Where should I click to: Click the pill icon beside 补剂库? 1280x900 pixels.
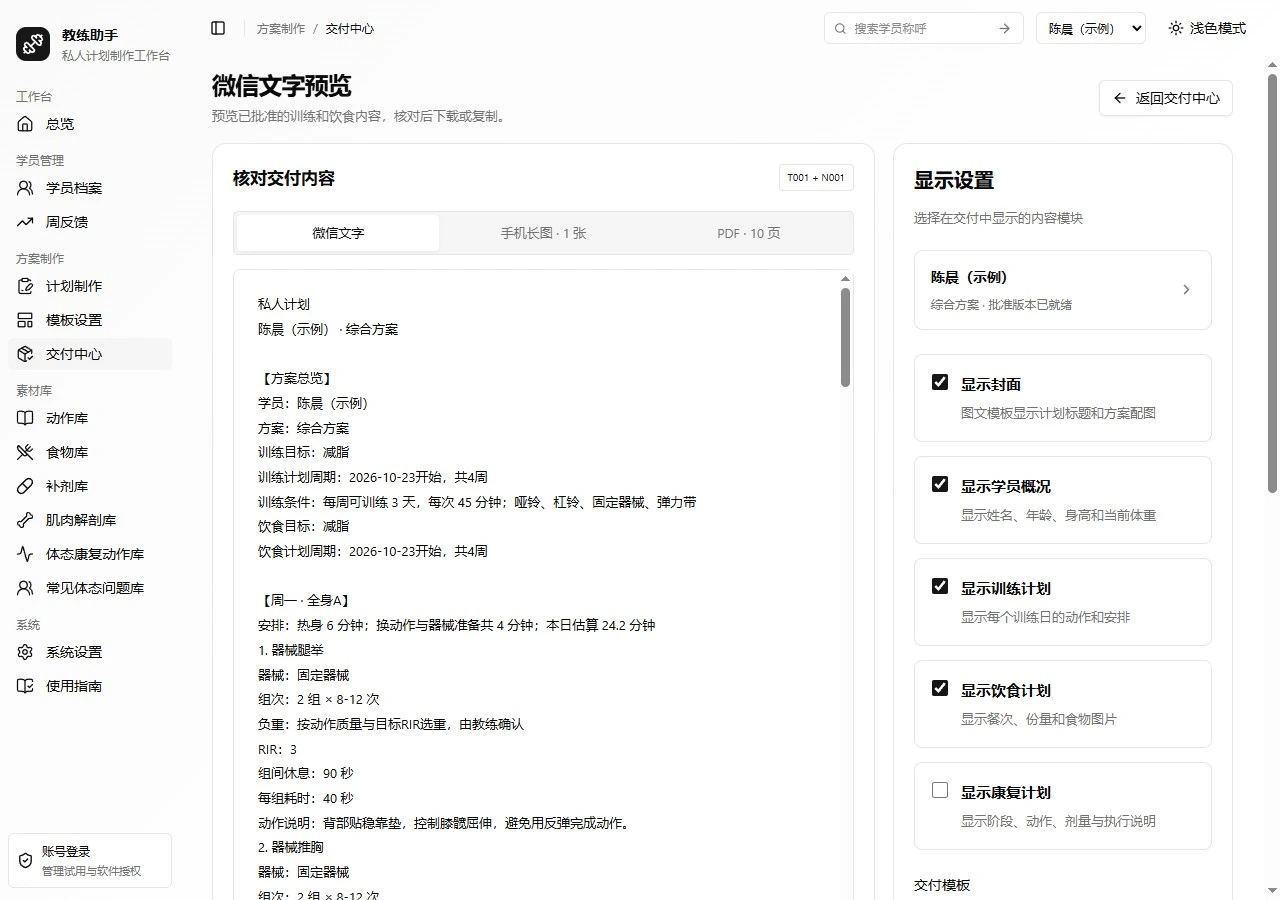pyautogui.click(x=26, y=486)
